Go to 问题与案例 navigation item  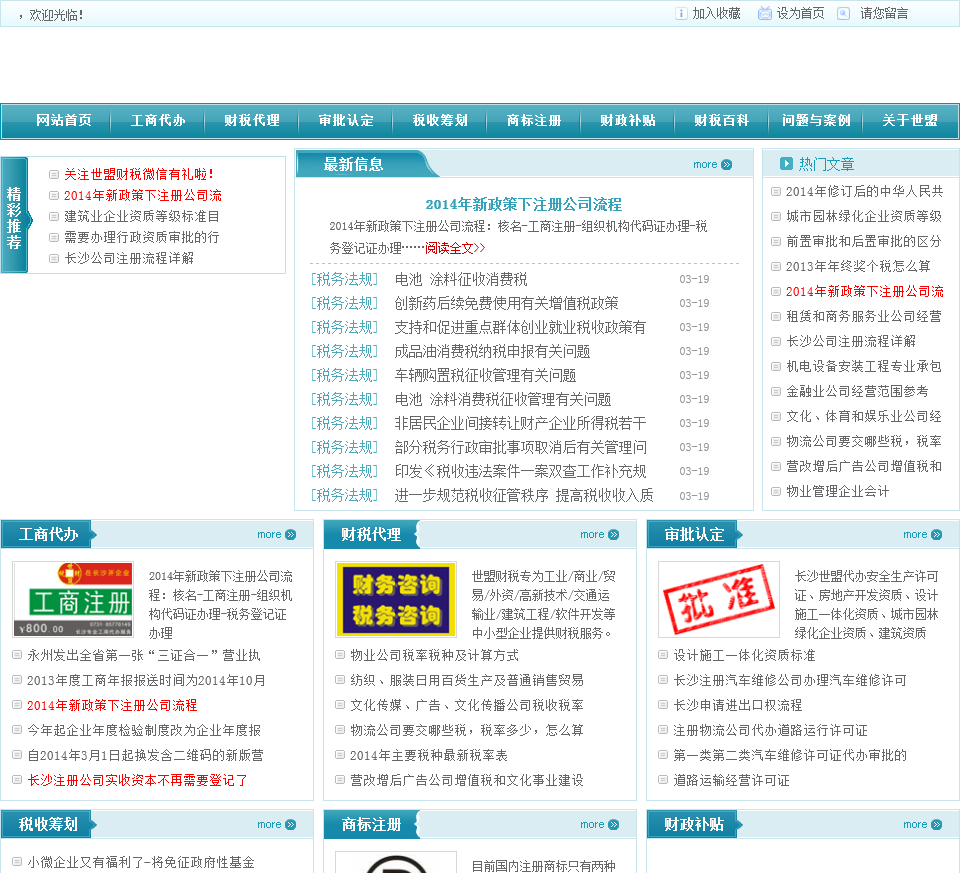point(816,121)
